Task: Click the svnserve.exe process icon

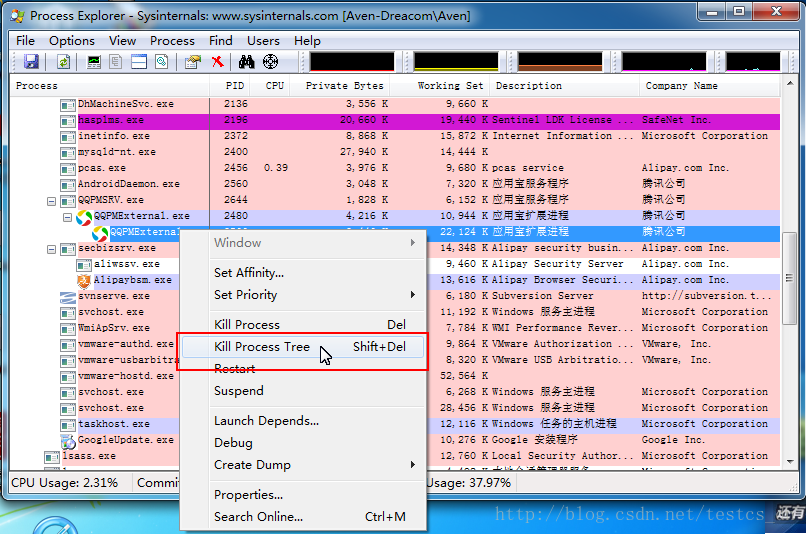Action: pos(68,297)
